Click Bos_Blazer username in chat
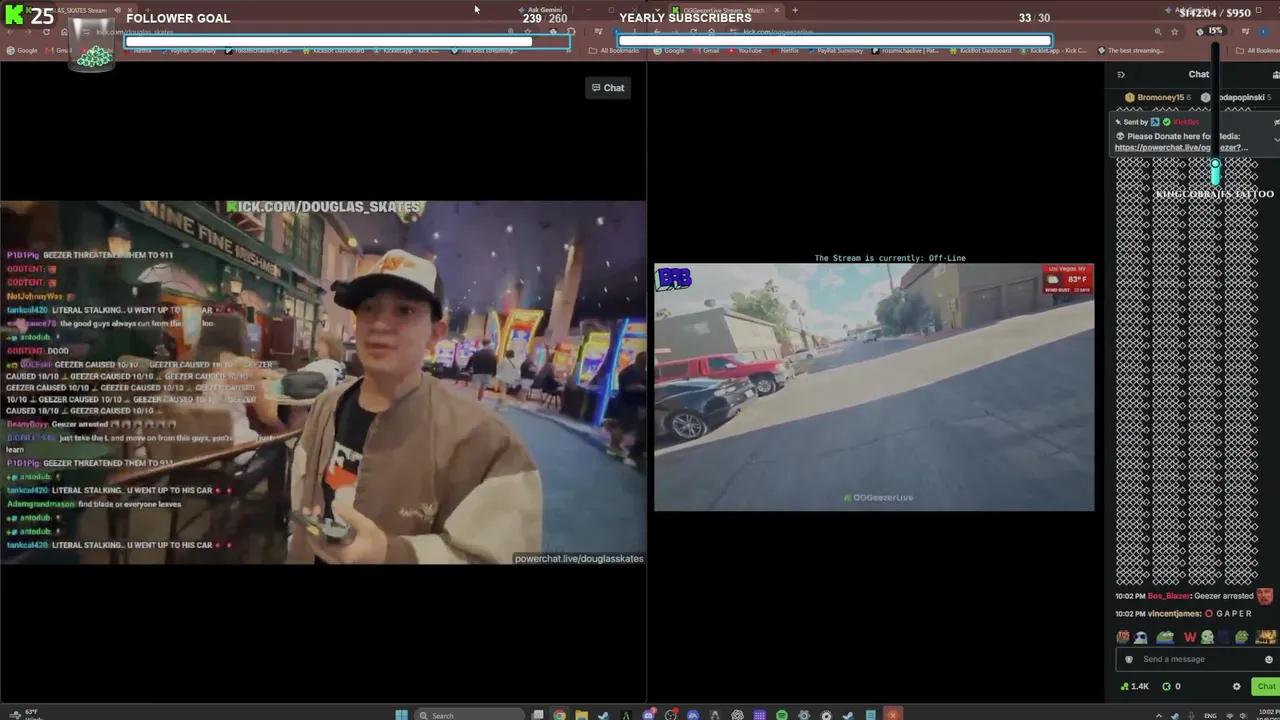Image resolution: width=1280 pixels, height=720 pixels. [1169, 596]
